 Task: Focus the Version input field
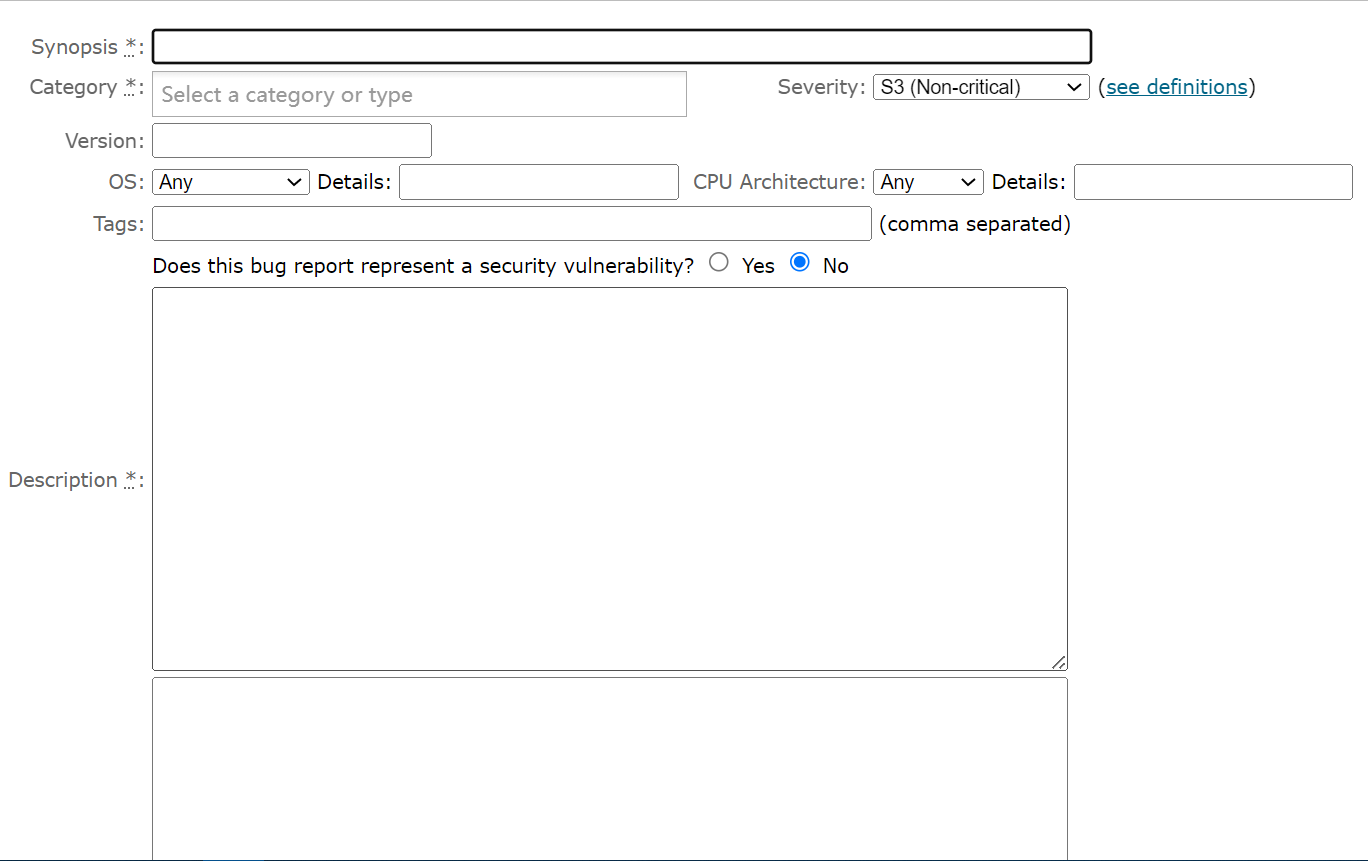[x=292, y=141]
